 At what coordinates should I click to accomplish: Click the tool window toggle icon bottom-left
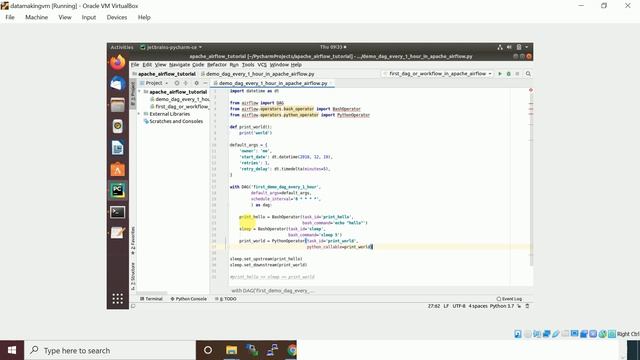click(x=133, y=306)
